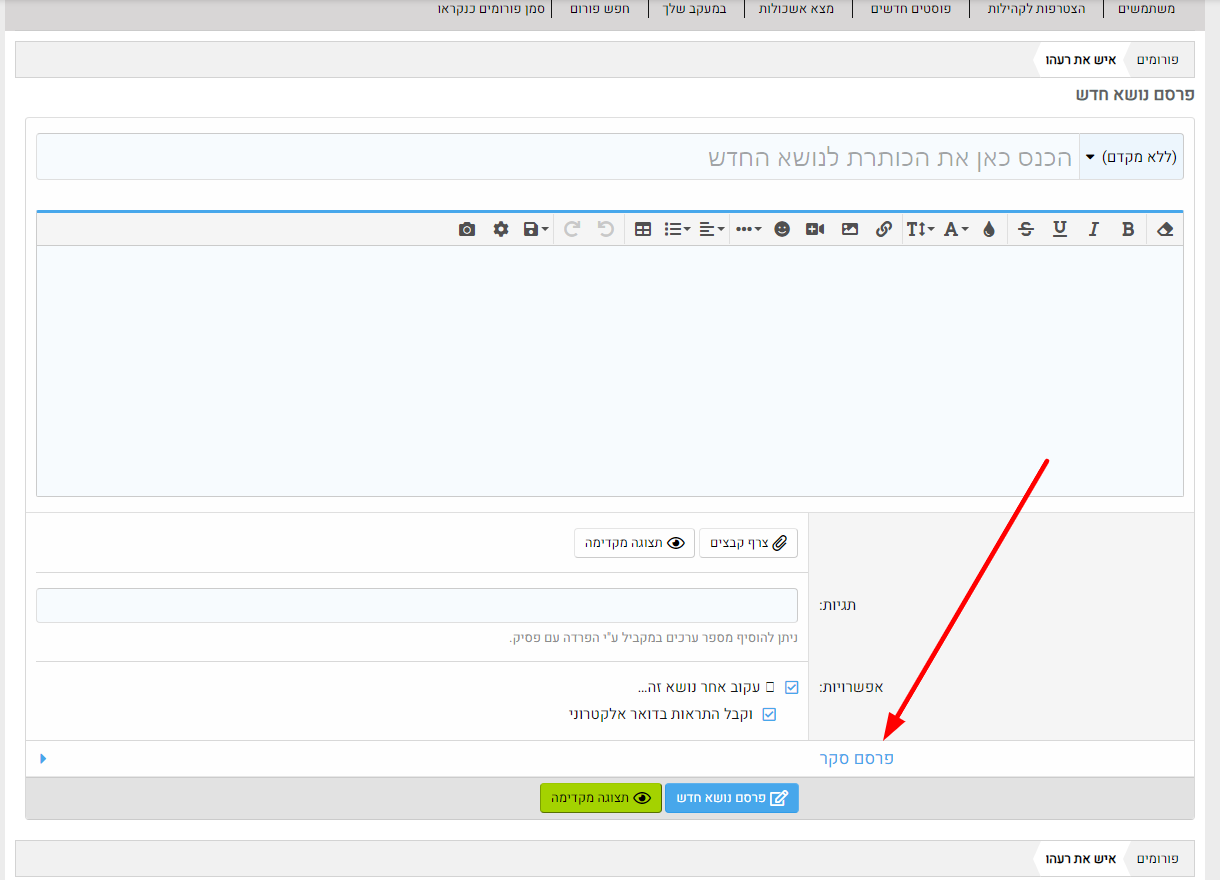The height and width of the screenshot is (880, 1220).
Task: Click the white תצוגה מקדימה preview button
Action: pyautogui.click(x=634, y=543)
